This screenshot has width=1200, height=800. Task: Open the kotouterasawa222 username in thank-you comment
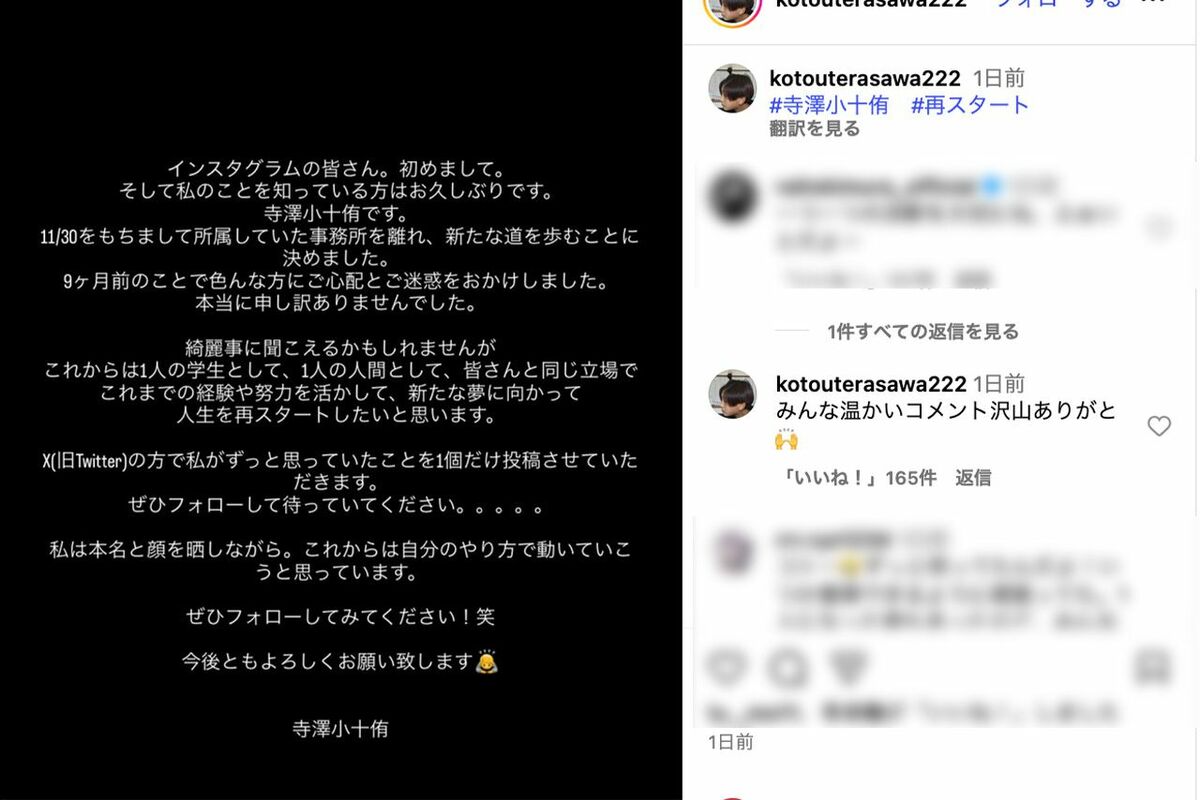pos(871,384)
